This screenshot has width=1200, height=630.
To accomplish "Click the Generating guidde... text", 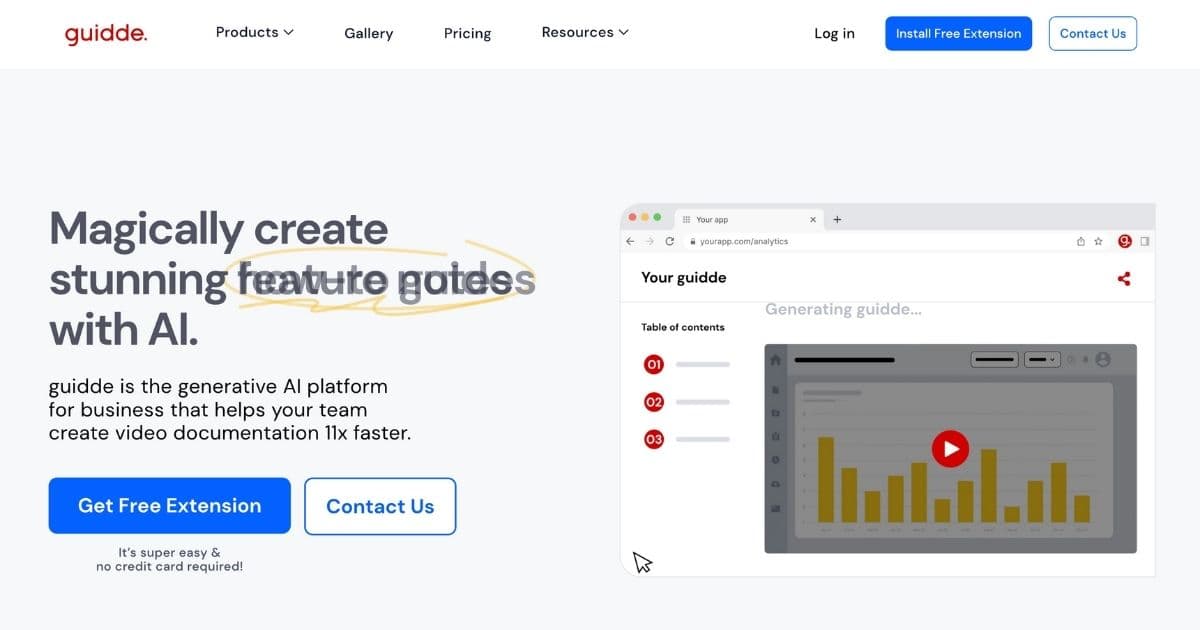I will click(x=843, y=309).
